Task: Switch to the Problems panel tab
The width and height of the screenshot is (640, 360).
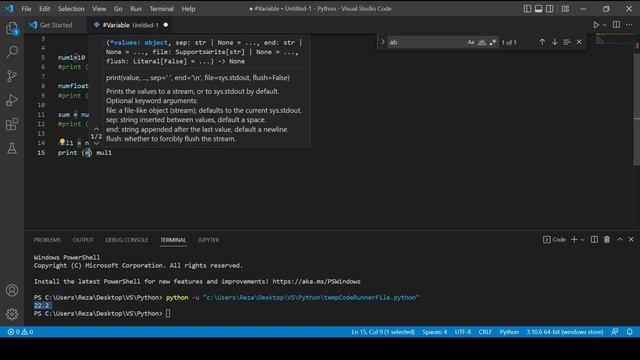Action: pos(47,240)
